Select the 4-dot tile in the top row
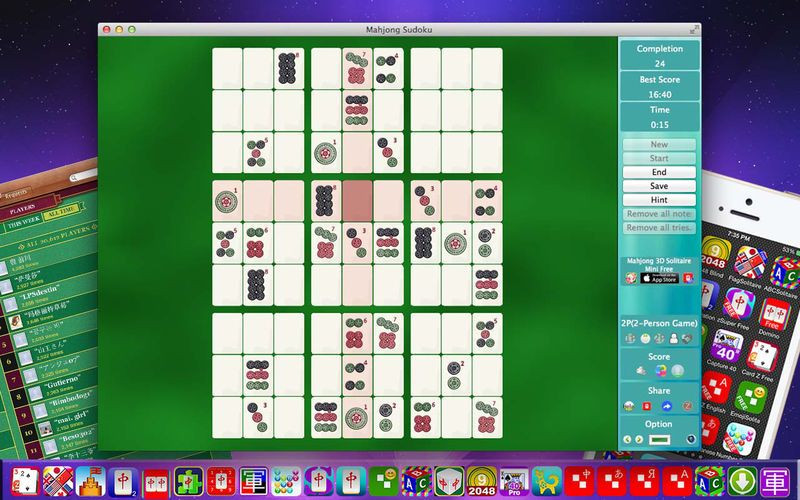800x500 pixels. click(388, 68)
